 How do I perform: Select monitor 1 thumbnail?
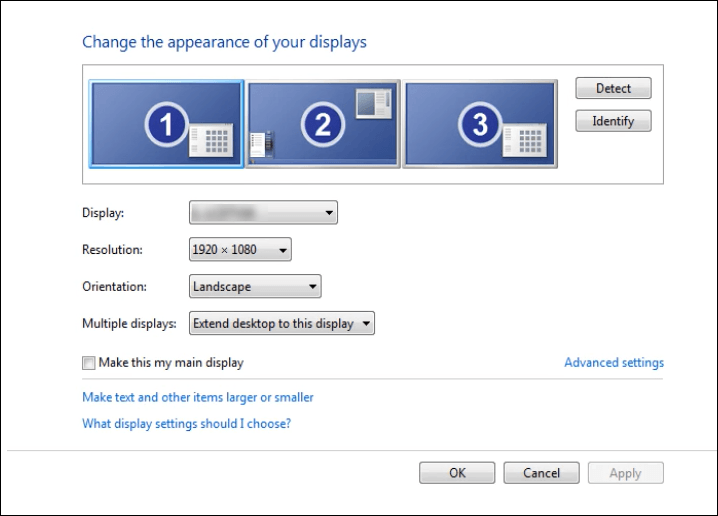pos(166,124)
